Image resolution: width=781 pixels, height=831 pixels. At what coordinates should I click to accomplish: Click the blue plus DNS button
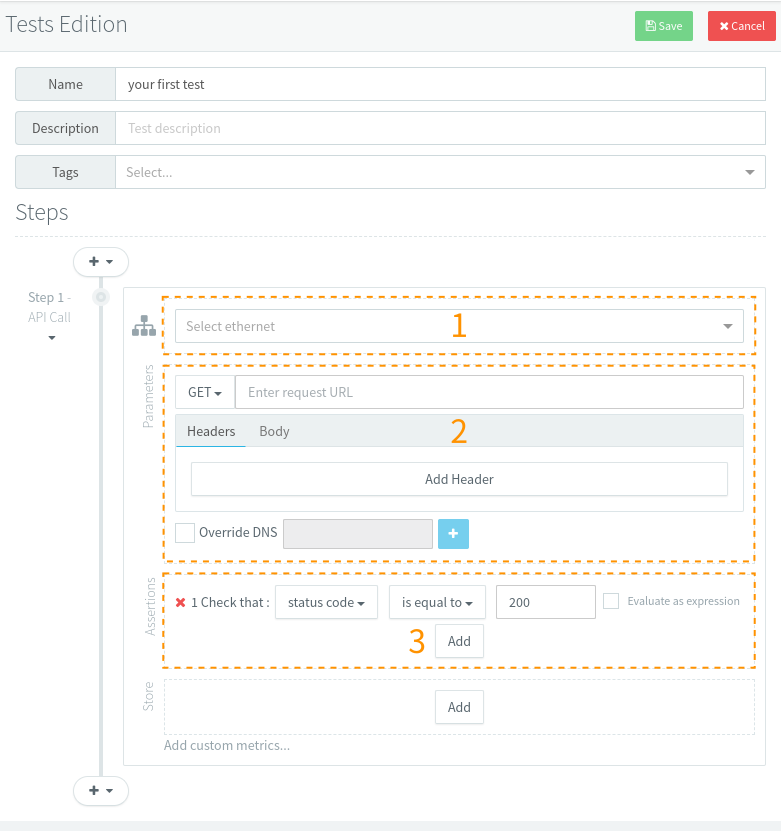pos(453,533)
